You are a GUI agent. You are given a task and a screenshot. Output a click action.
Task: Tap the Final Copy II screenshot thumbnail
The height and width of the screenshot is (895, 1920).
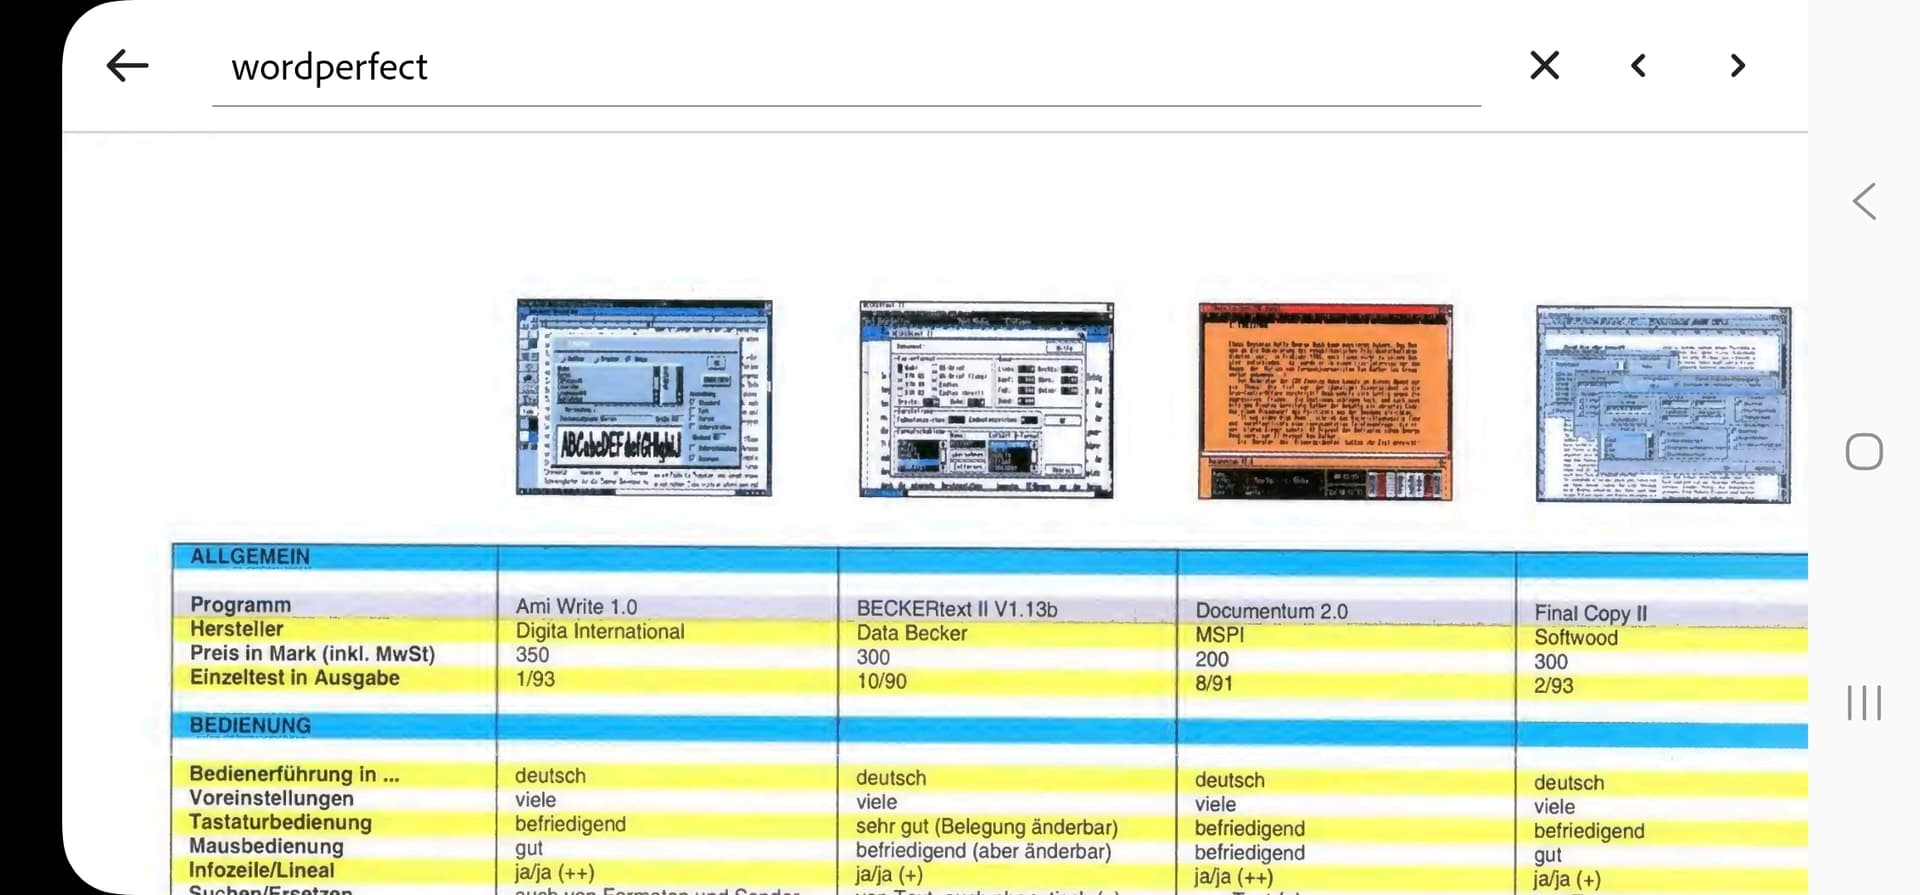(1663, 404)
